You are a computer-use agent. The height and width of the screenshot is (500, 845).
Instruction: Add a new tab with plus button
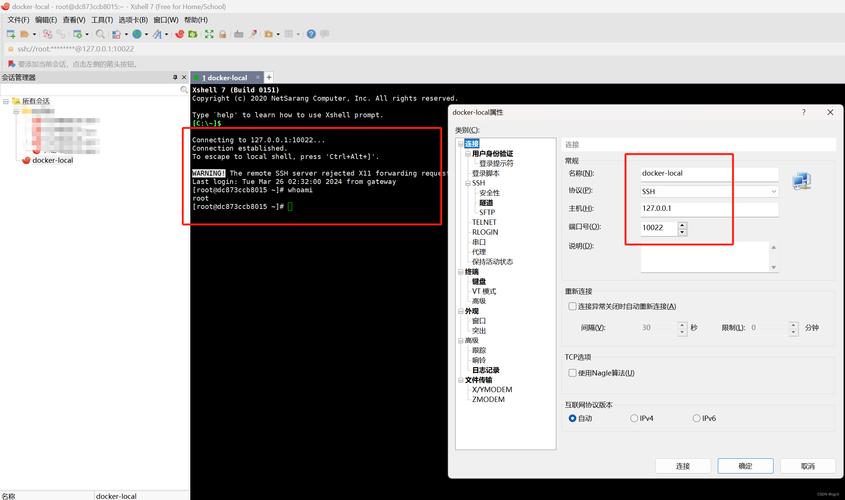pos(269,77)
